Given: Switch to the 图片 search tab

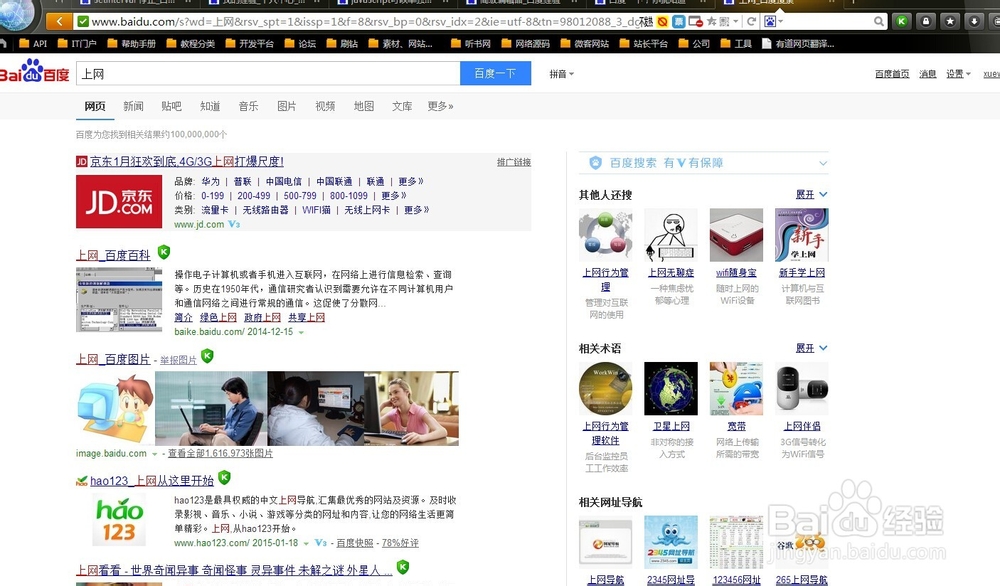Looking at the screenshot, I should (x=286, y=106).
